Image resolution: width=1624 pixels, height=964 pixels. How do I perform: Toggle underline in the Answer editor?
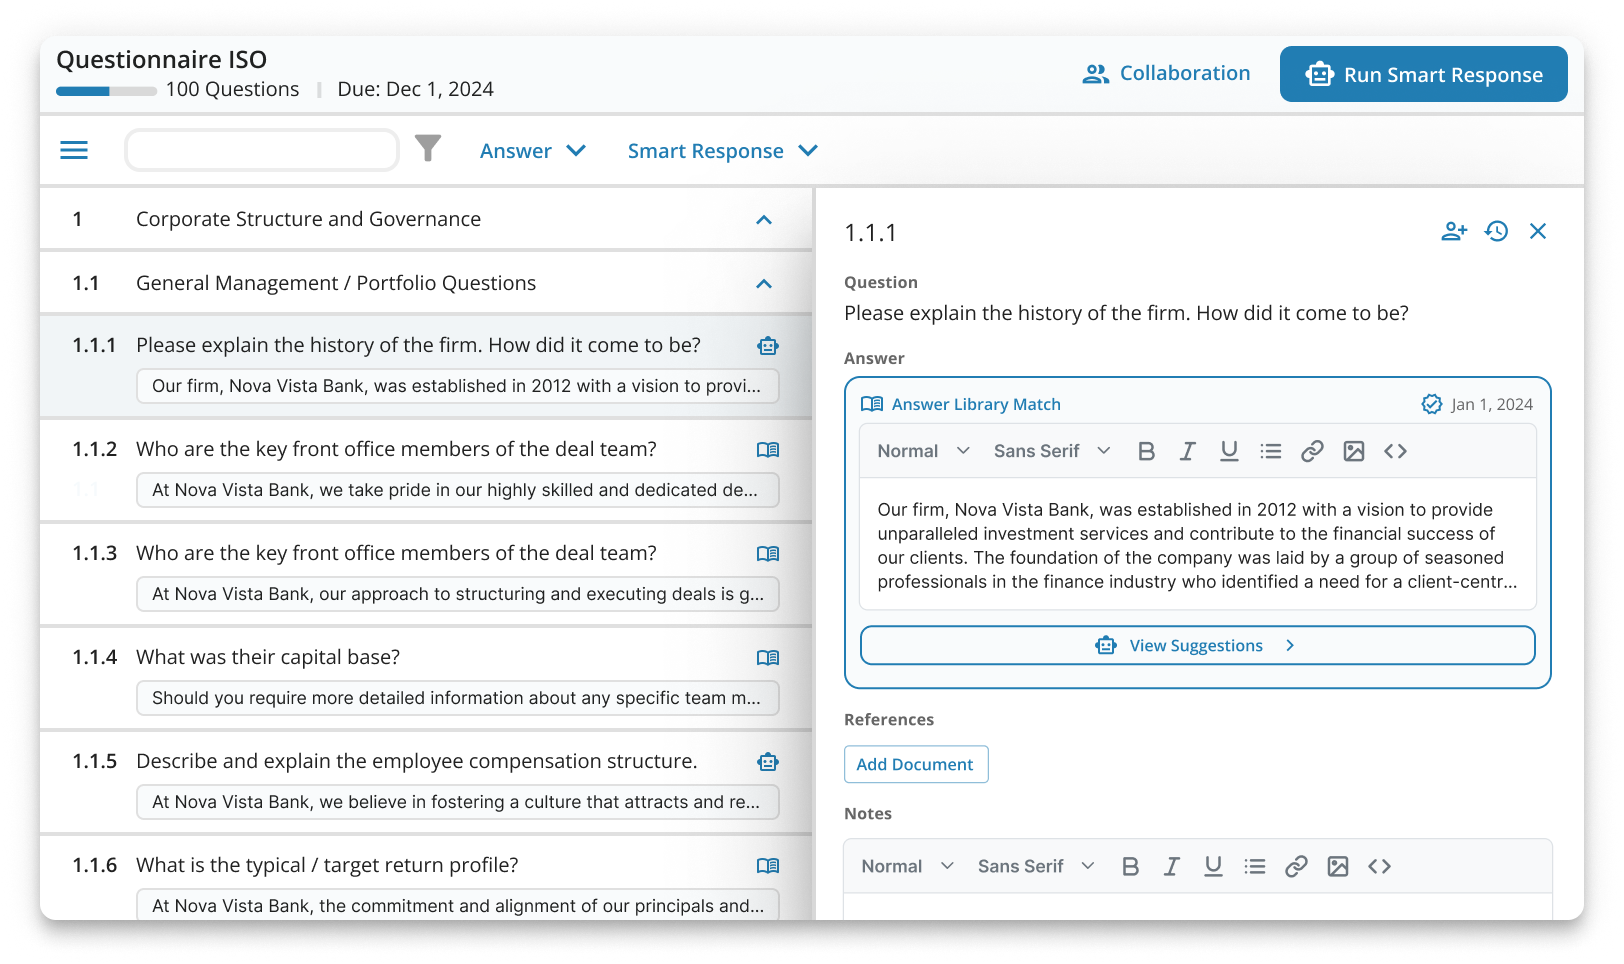click(1229, 451)
